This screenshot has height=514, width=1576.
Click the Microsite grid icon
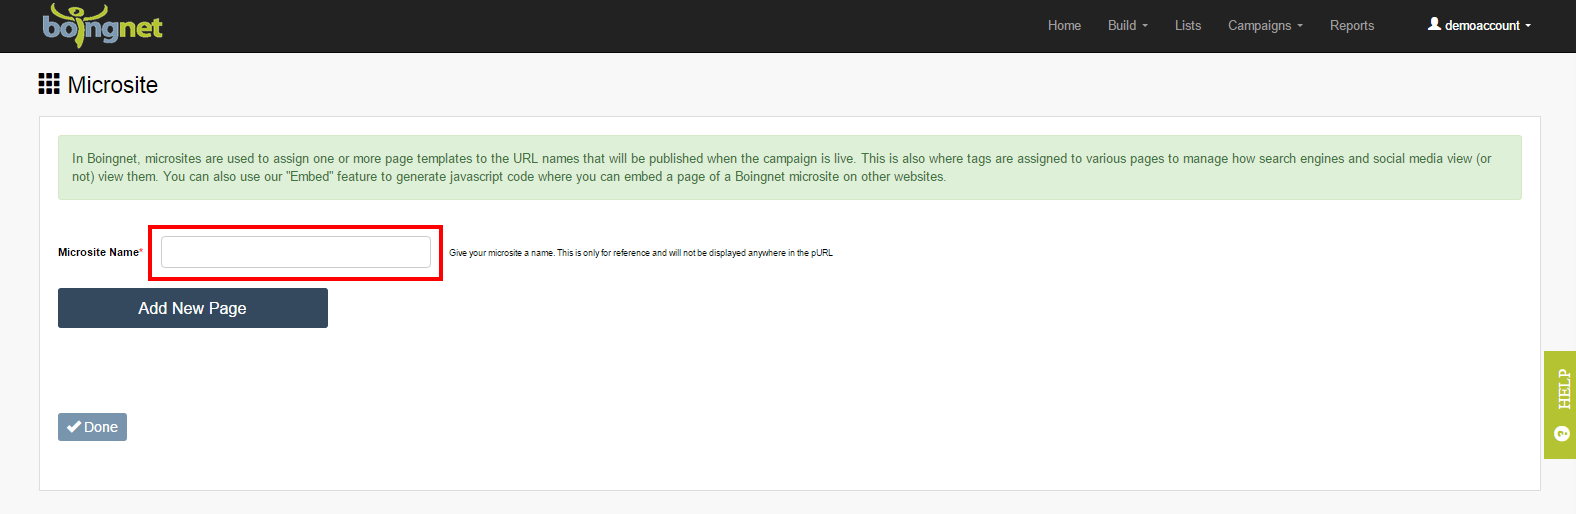coord(49,84)
